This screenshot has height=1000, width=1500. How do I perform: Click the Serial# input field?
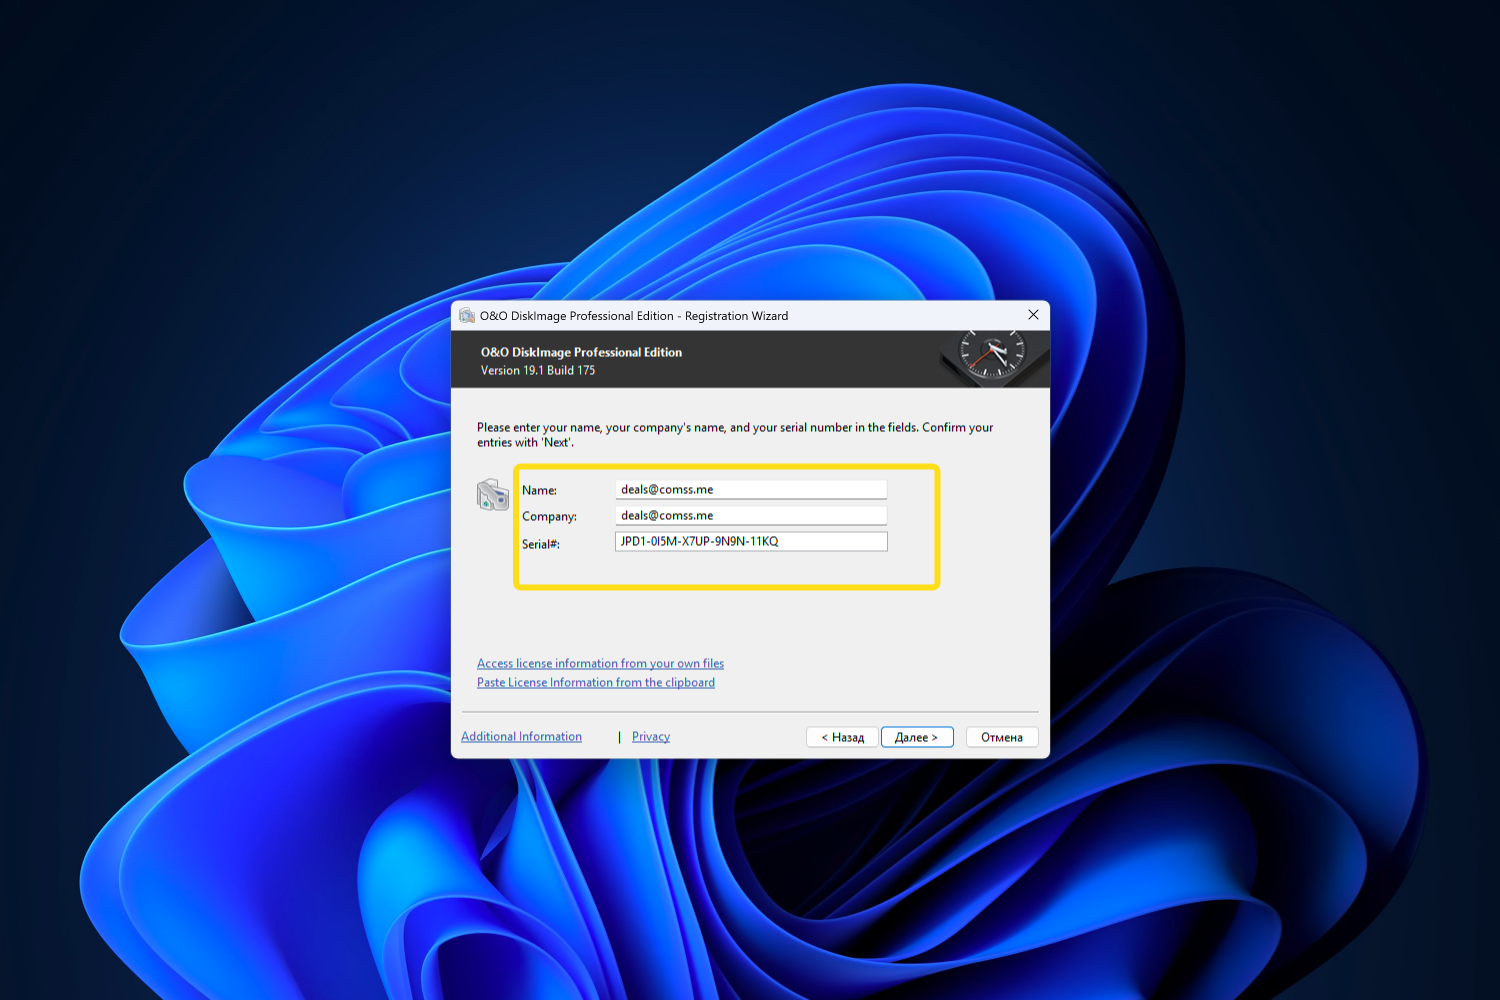pyautogui.click(x=751, y=541)
